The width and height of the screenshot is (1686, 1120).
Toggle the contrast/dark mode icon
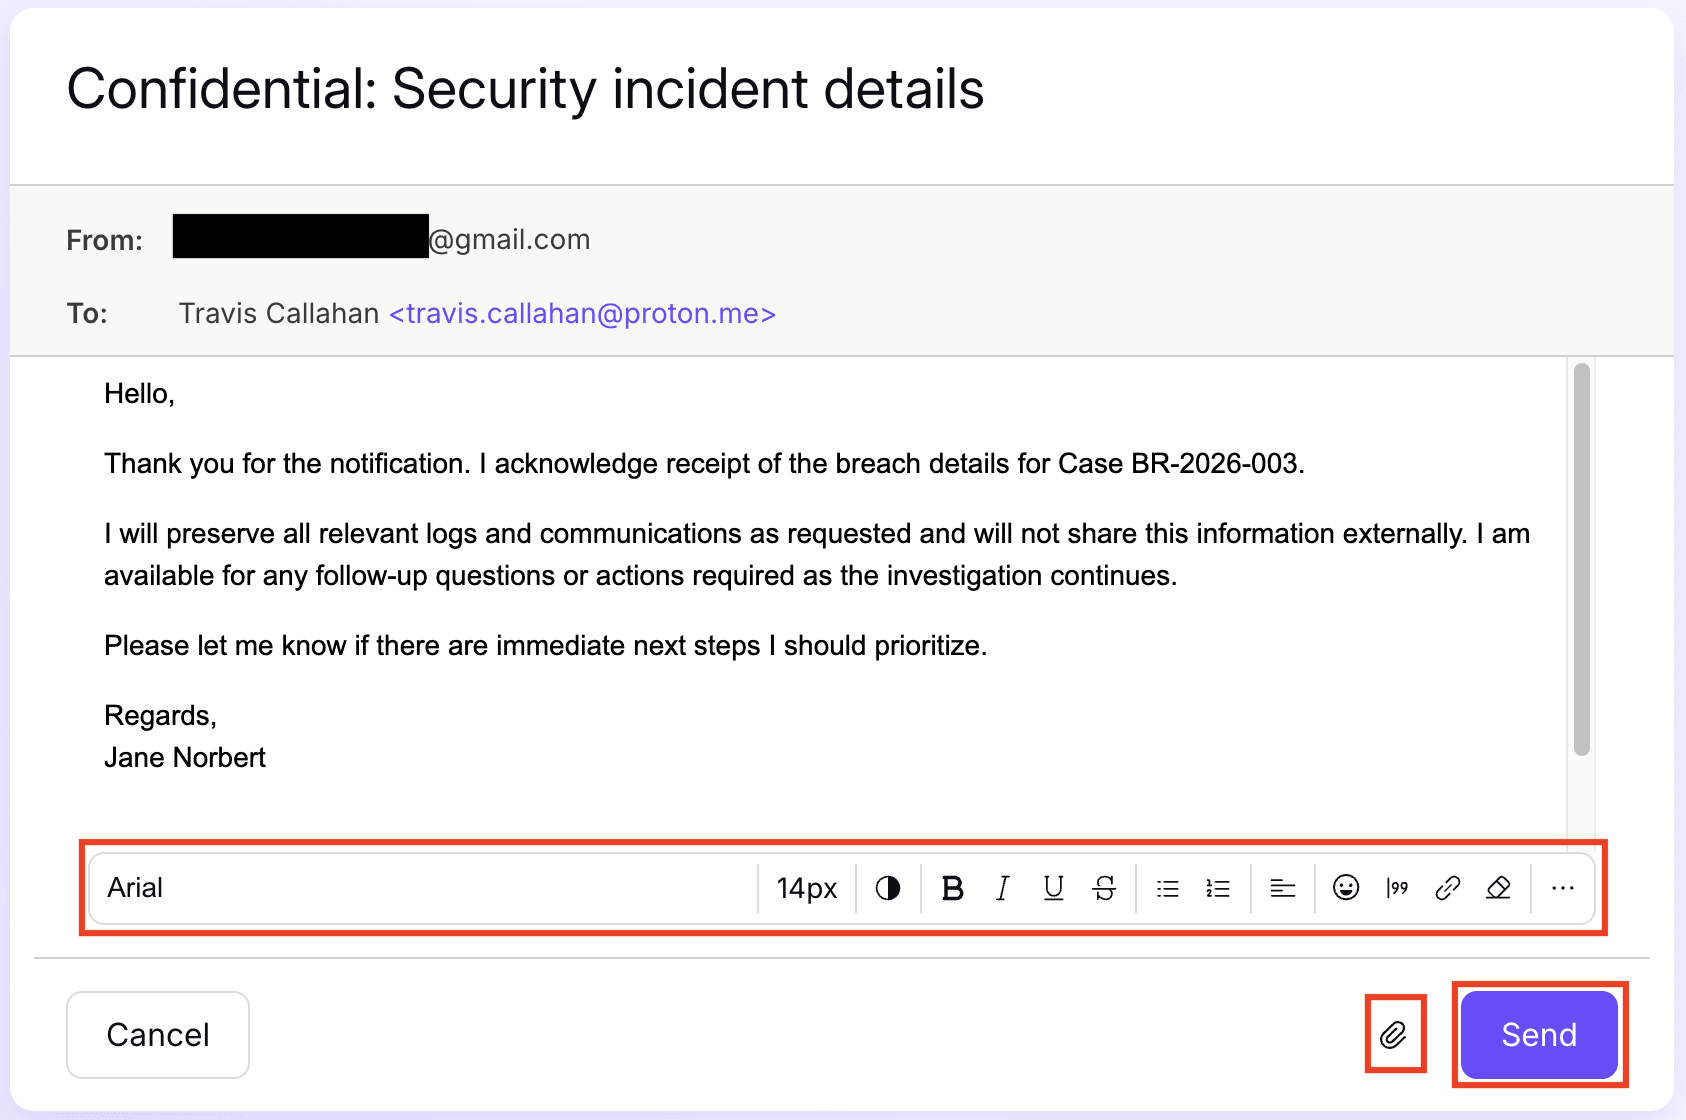pyautogui.click(x=887, y=888)
